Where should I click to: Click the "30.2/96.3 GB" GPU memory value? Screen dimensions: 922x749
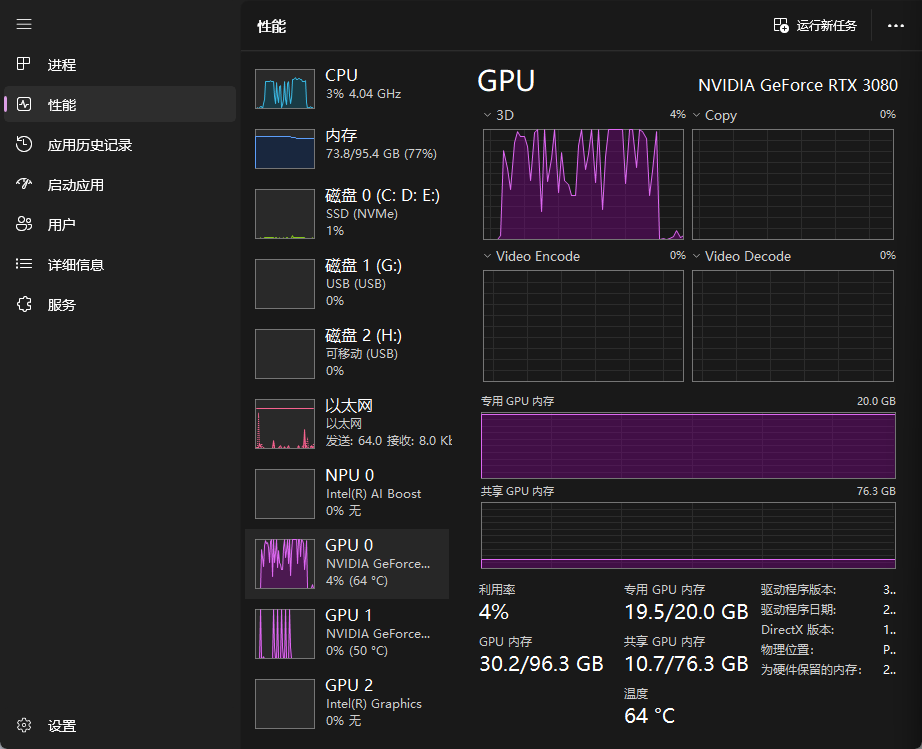tap(541, 664)
